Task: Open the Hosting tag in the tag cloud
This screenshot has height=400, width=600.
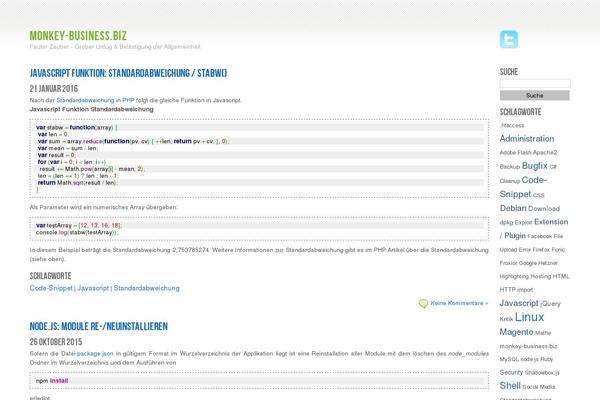Action: coord(540,276)
